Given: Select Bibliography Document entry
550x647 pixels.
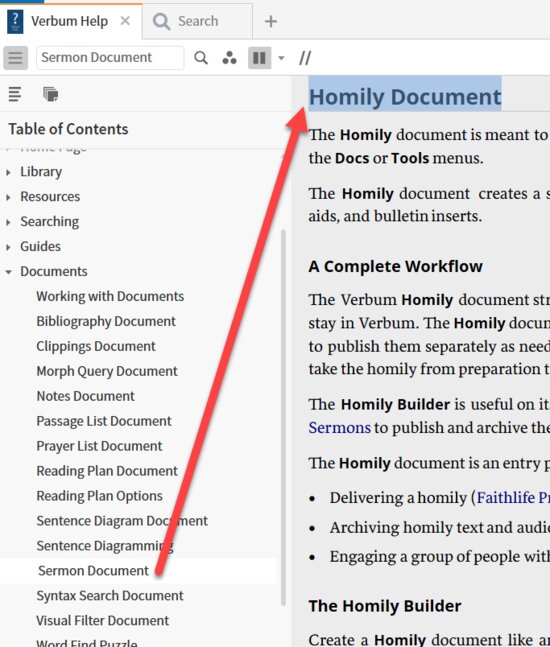Looking at the screenshot, I should pos(106,321).
